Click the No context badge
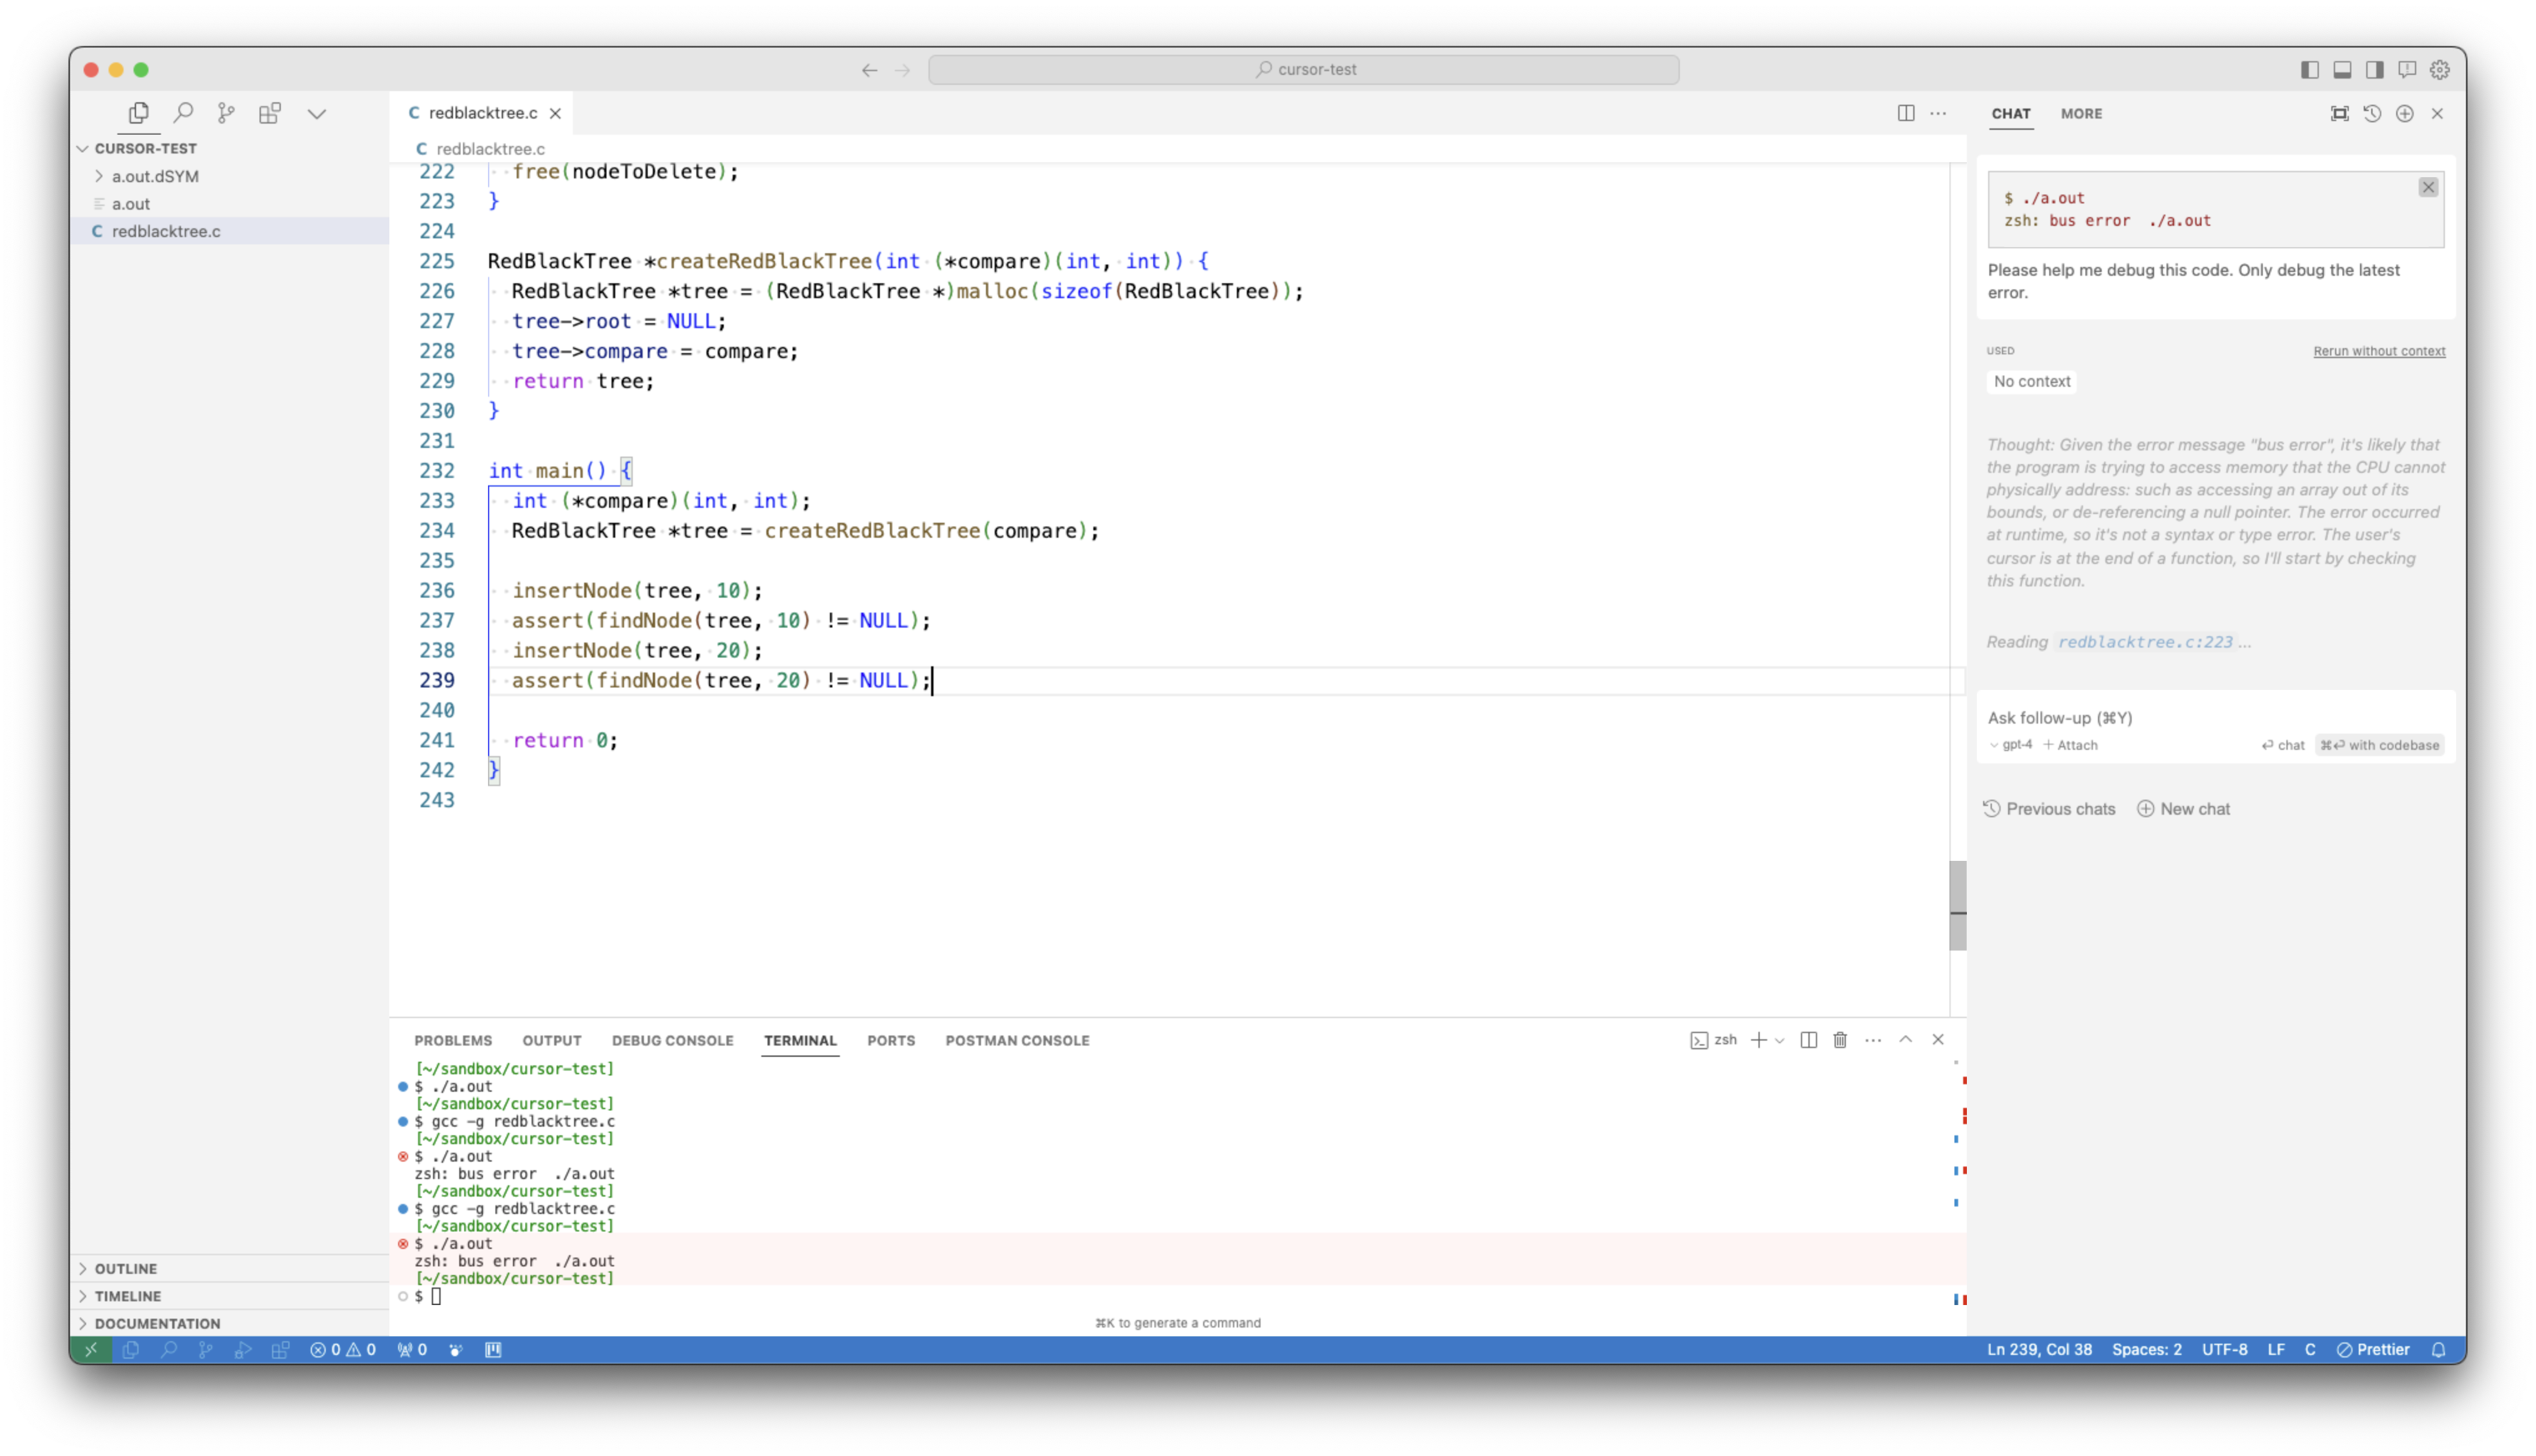Image resolution: width=2536 pixels, height=1456 pixels. (2031, 381)
